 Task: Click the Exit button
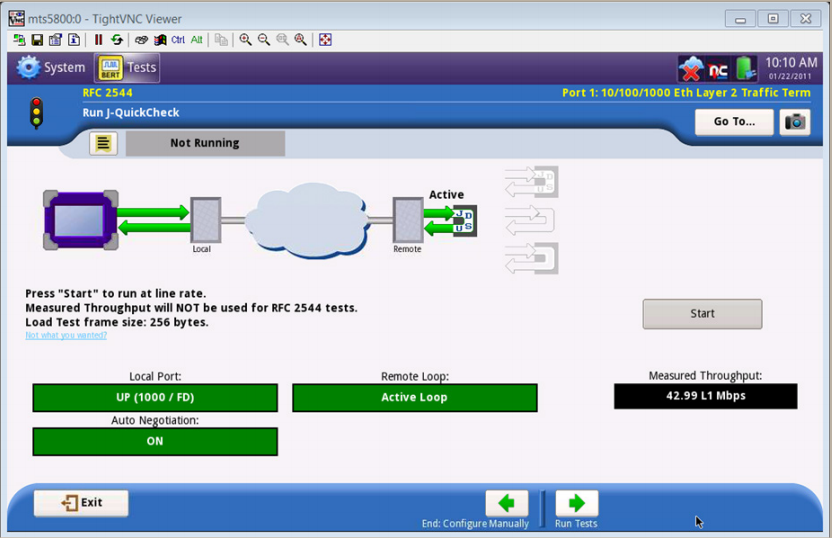pyautogui.click(x=81, y=503)
